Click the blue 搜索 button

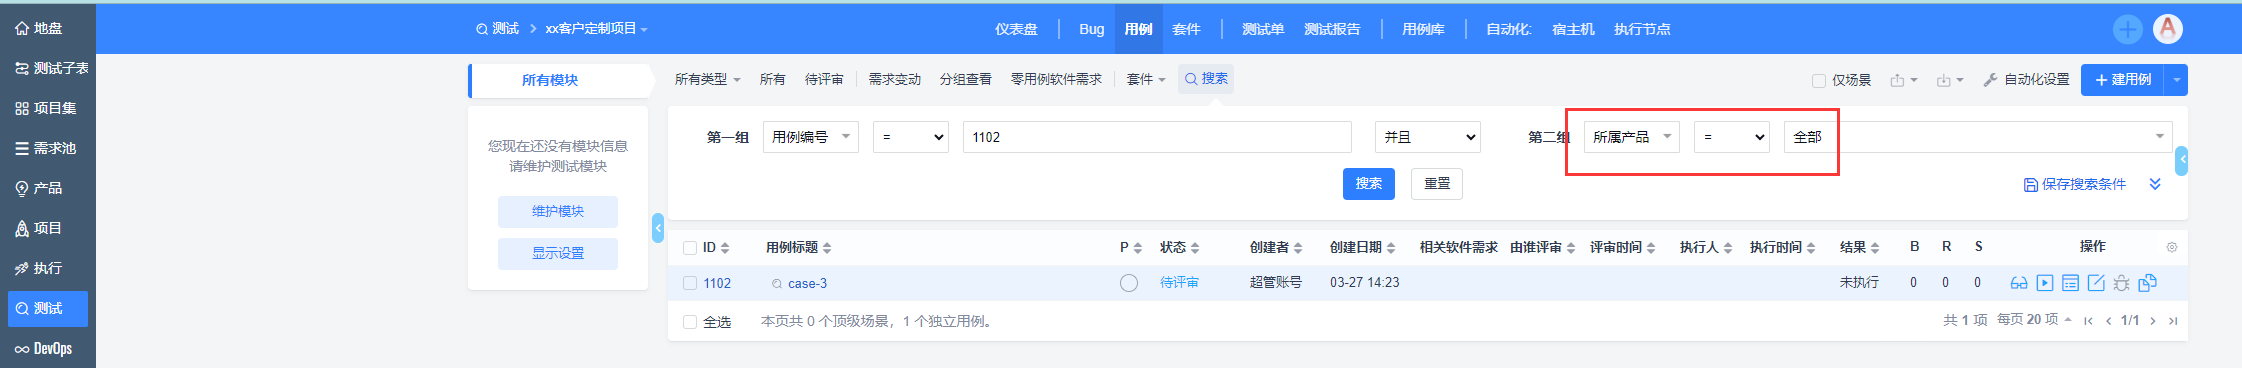coord(1368,184)
